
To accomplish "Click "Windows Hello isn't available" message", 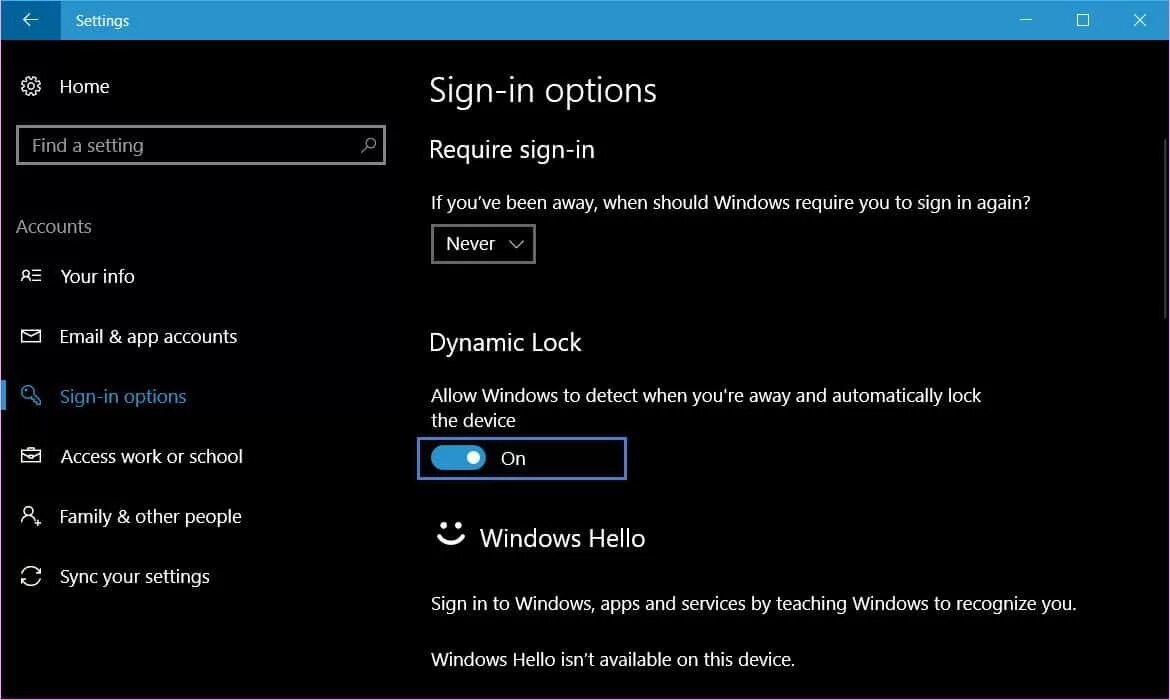I will coord(613,660).
